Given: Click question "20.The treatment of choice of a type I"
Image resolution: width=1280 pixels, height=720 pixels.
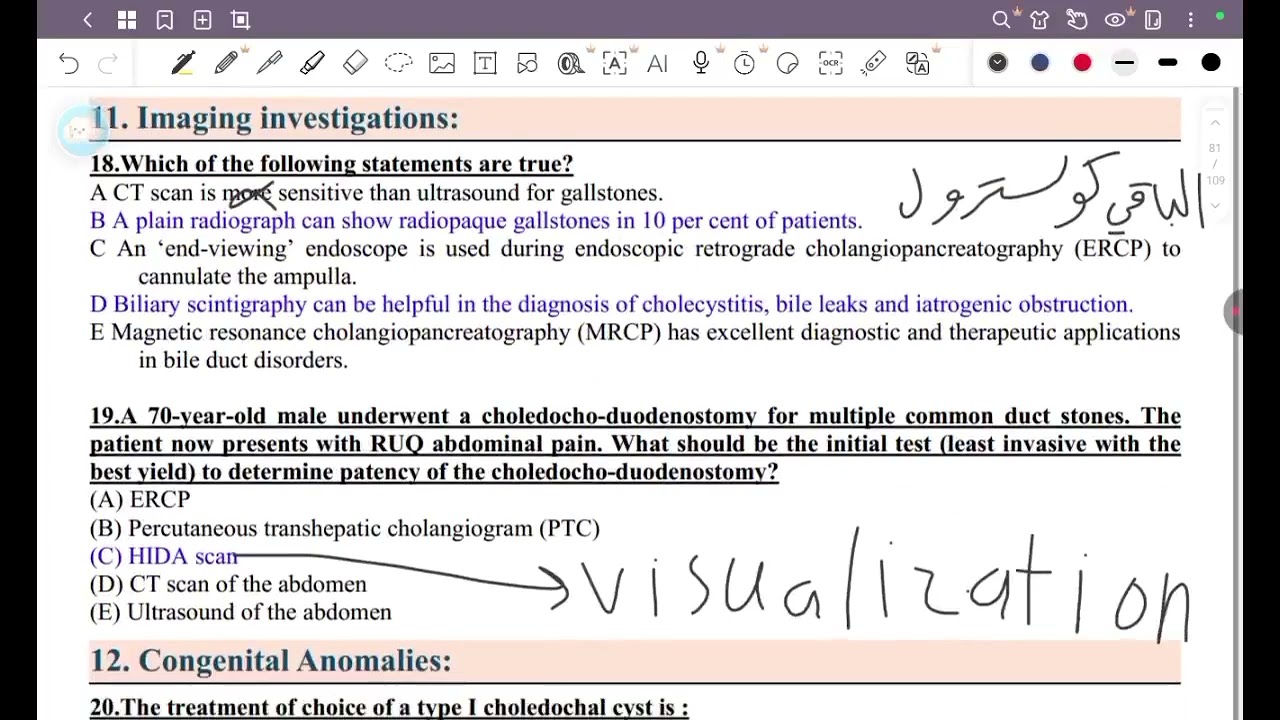Looking at the screenshot, I should click(x=389, y=708).
